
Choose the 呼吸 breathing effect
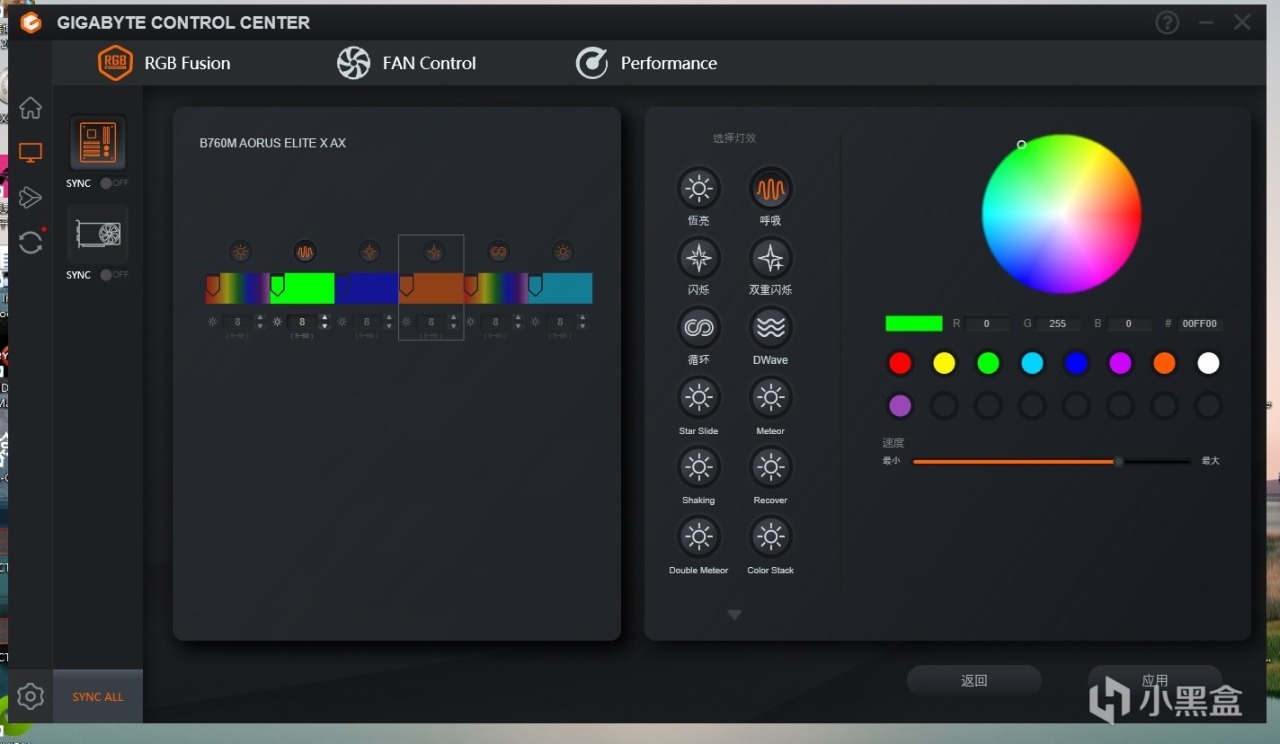click(770, 188)
